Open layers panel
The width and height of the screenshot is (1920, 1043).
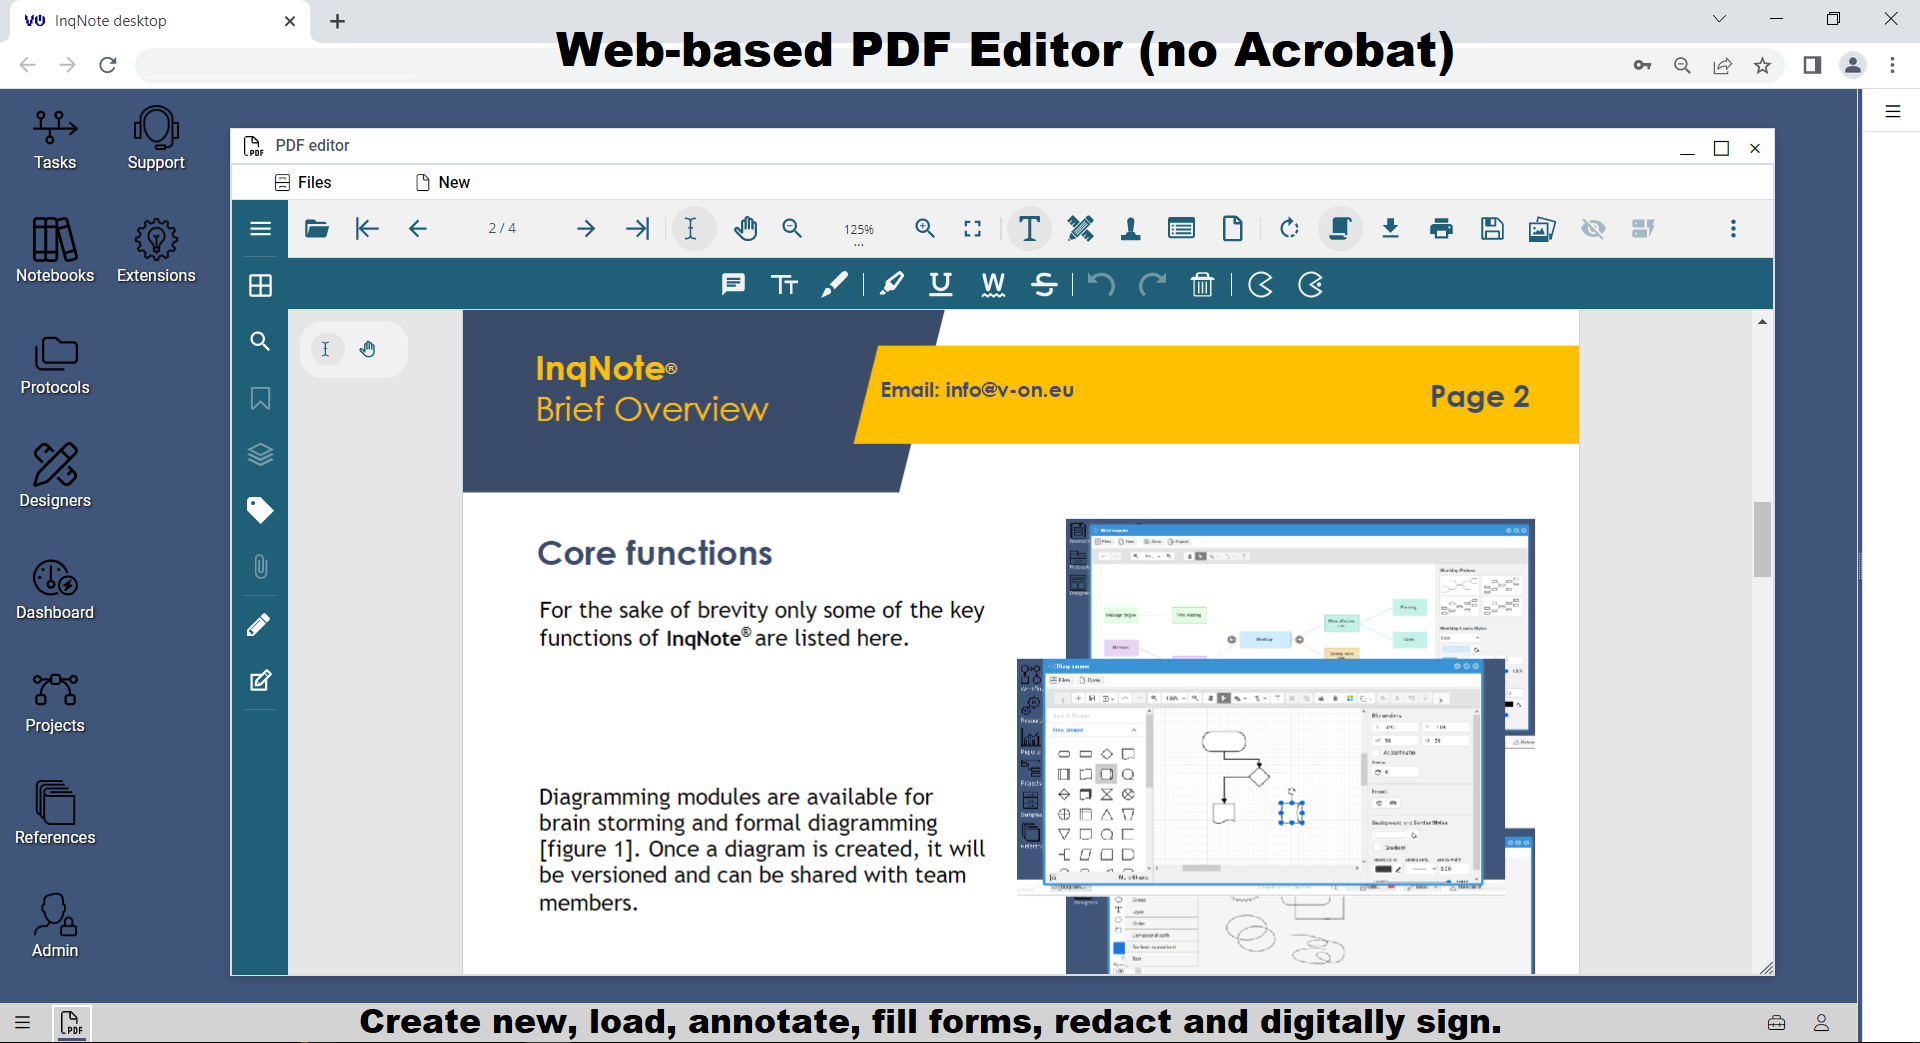[x=260, y=454]
